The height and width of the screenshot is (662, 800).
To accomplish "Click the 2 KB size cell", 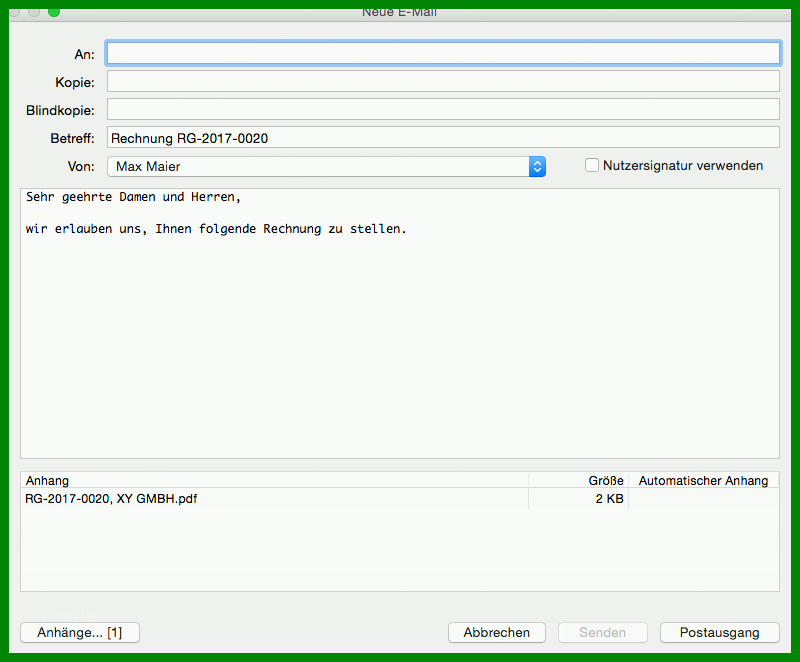I will tap(609, 499).
